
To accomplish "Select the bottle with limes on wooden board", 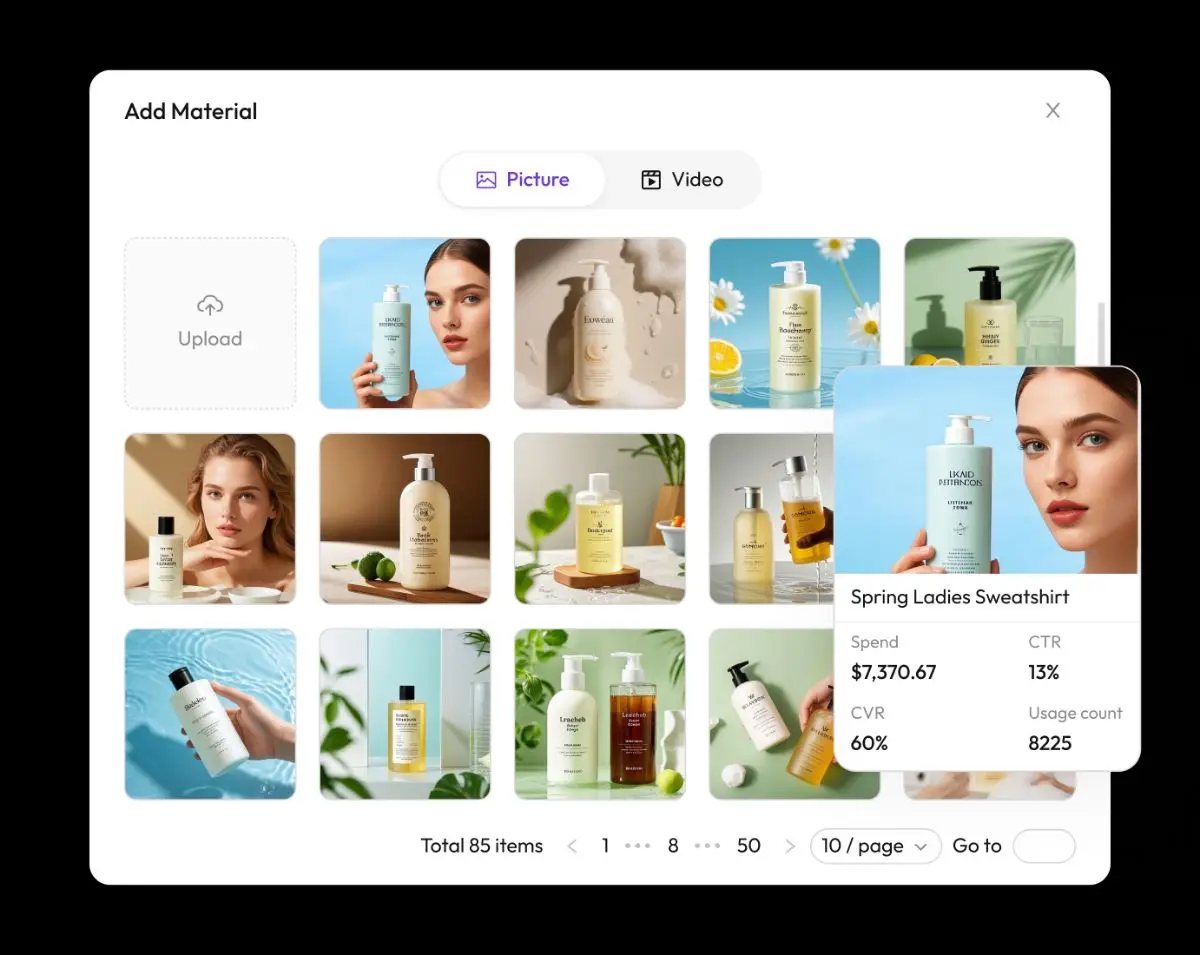I will point(405,518).
